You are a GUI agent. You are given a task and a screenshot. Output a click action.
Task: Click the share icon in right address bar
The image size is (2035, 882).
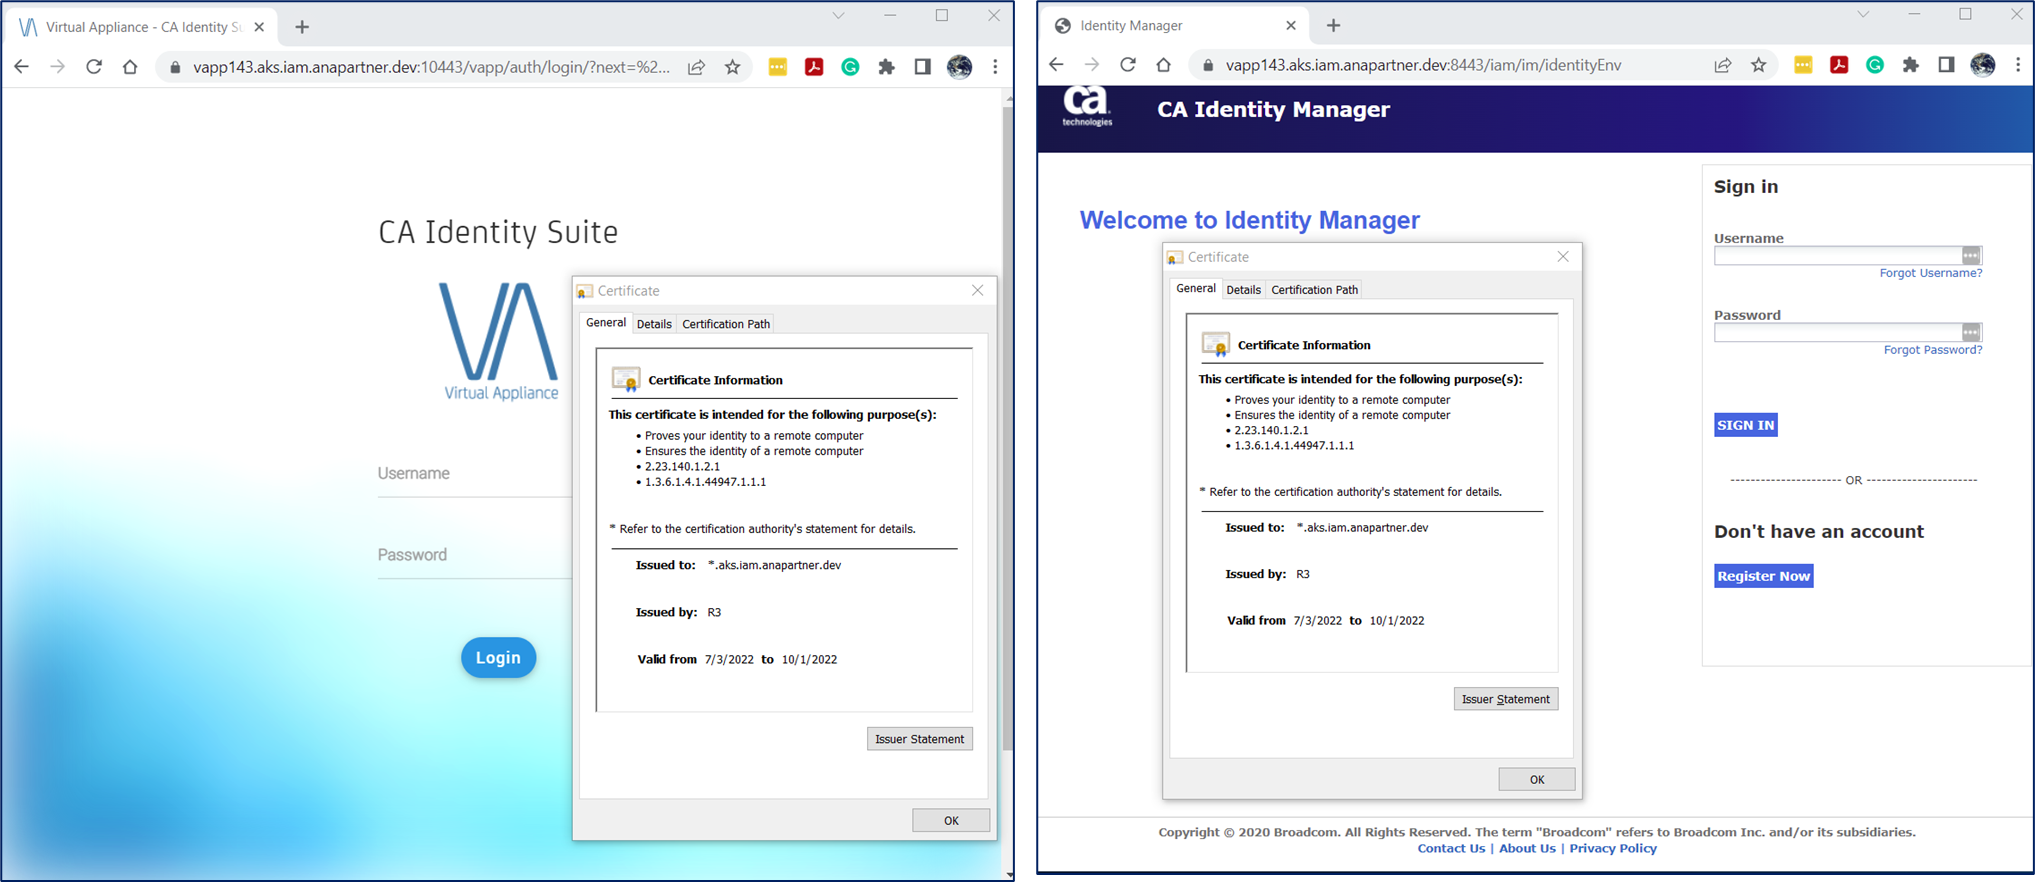pyautogui.click(x=1723, y=65)
